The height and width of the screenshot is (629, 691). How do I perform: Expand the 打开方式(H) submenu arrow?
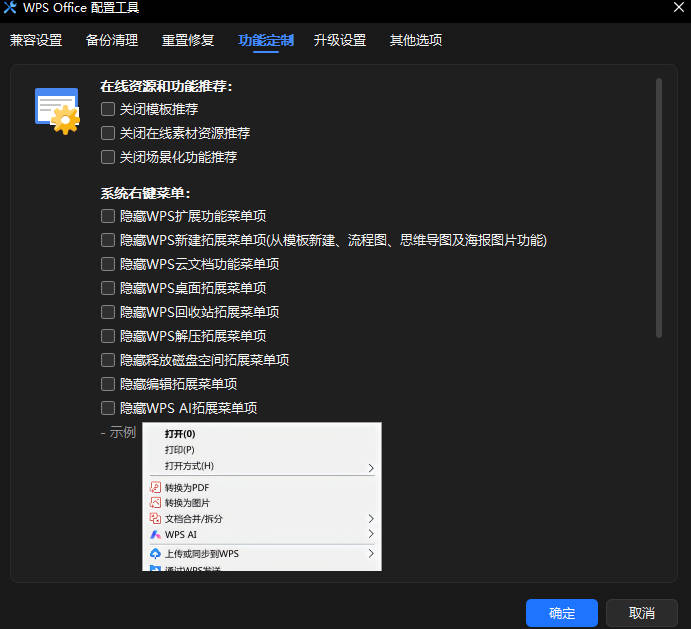371,467
